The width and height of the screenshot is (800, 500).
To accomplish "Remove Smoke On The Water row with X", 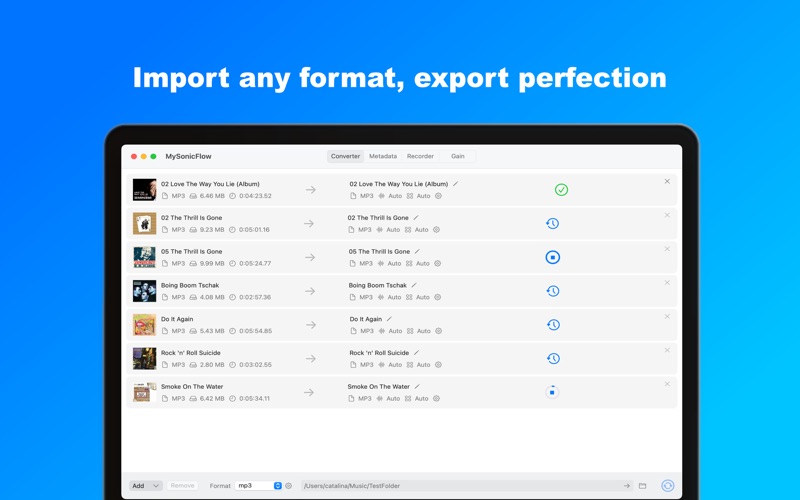I will pyautogui.click(x=667, y=384).
